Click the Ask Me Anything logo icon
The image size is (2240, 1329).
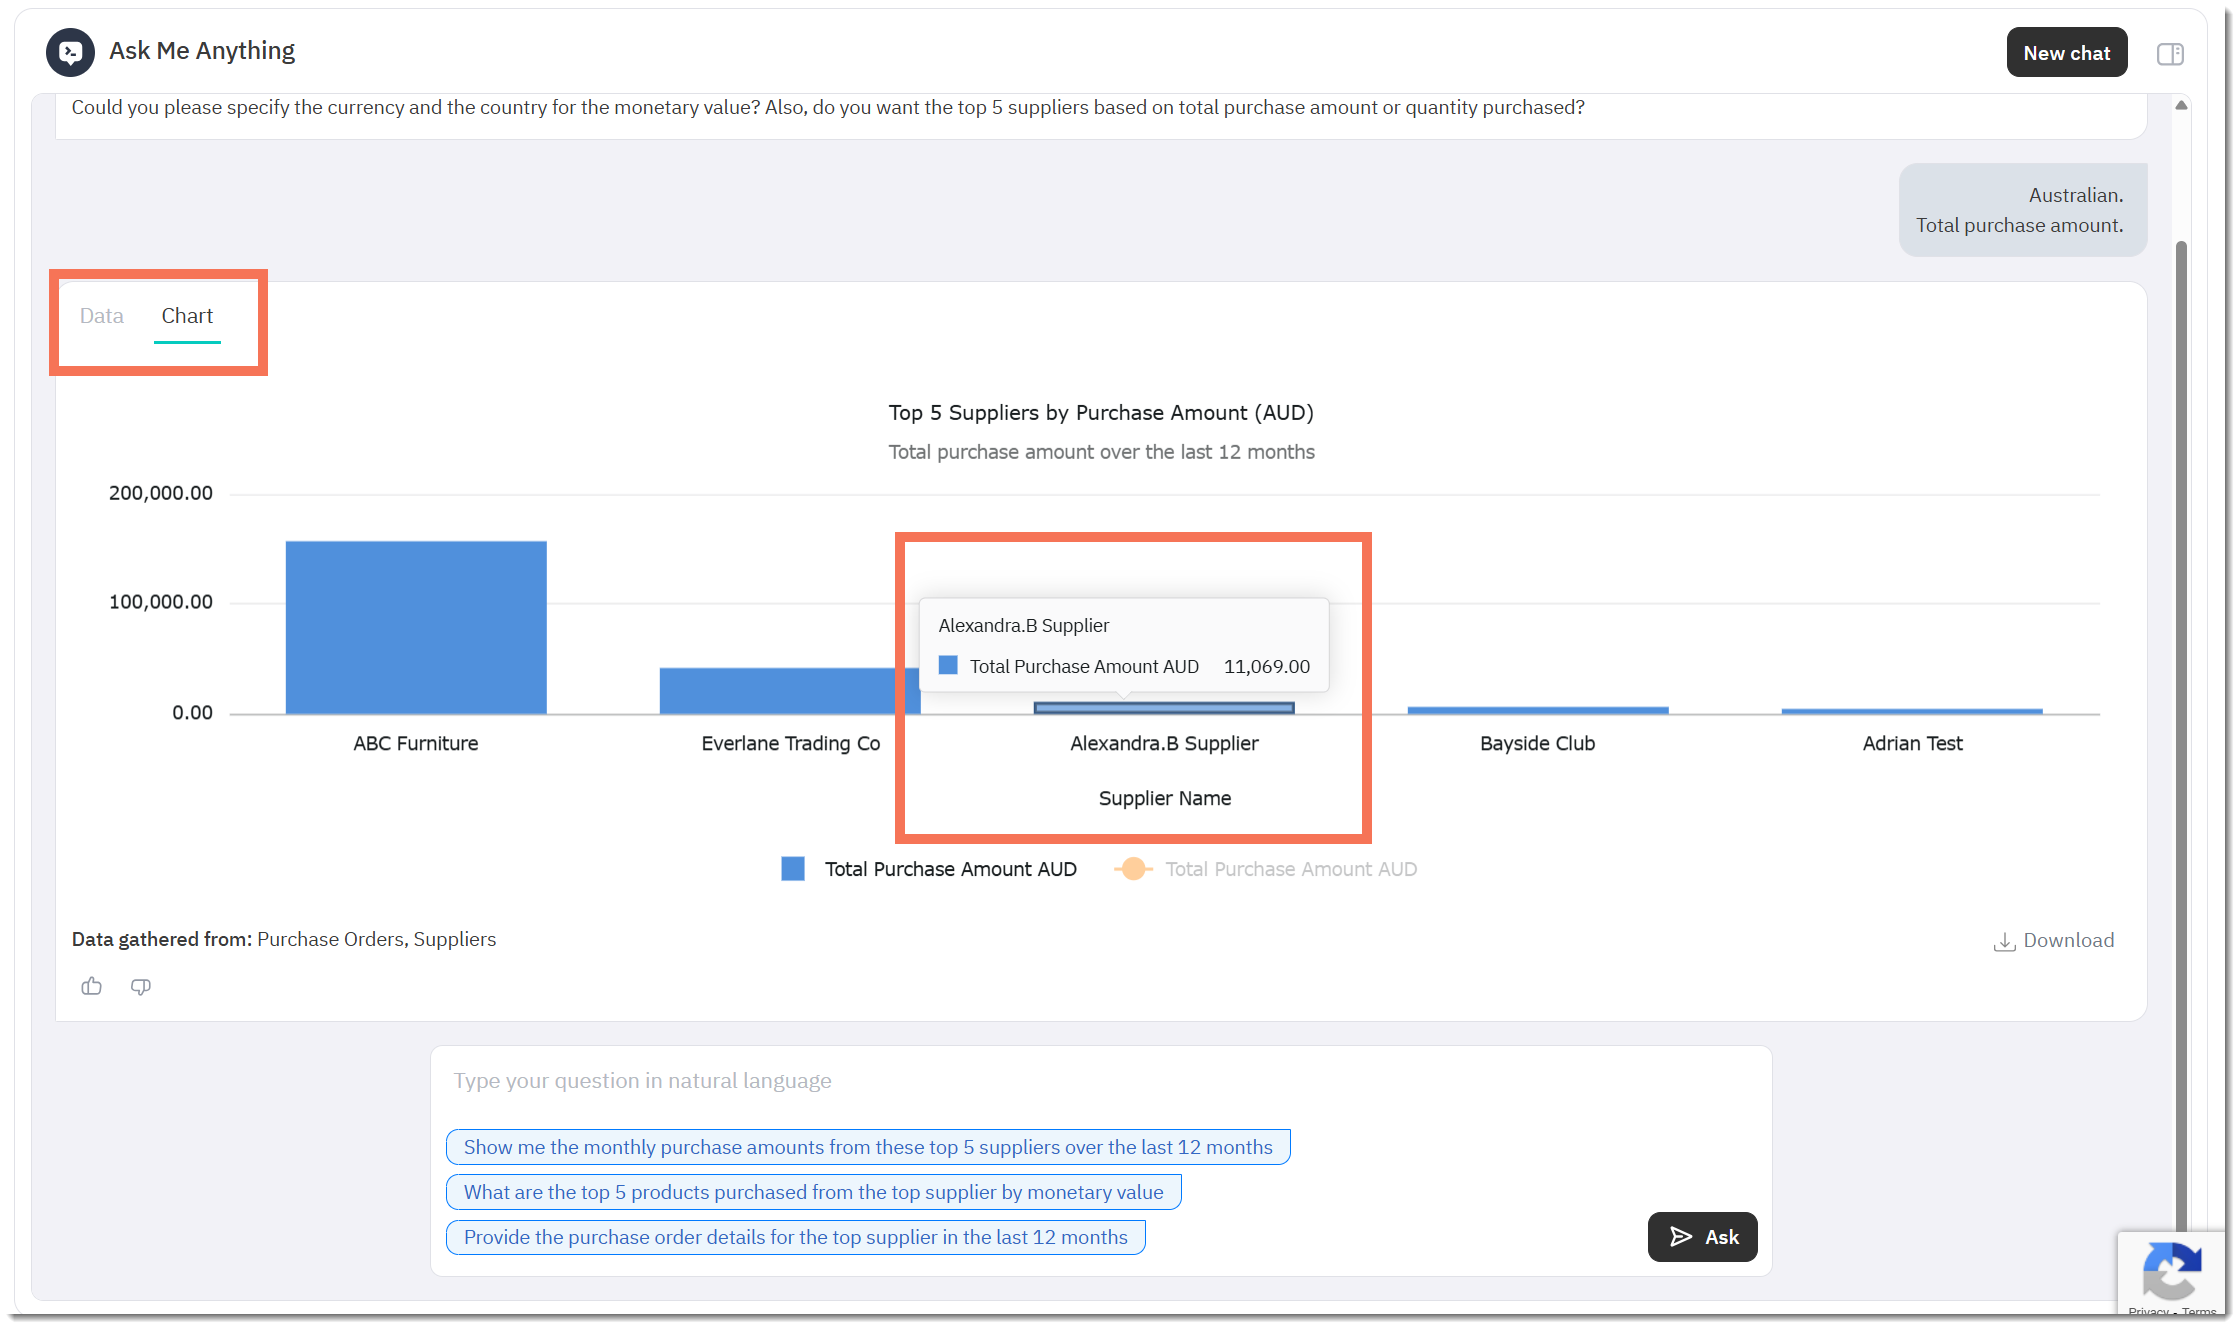[x=70, y=52]
